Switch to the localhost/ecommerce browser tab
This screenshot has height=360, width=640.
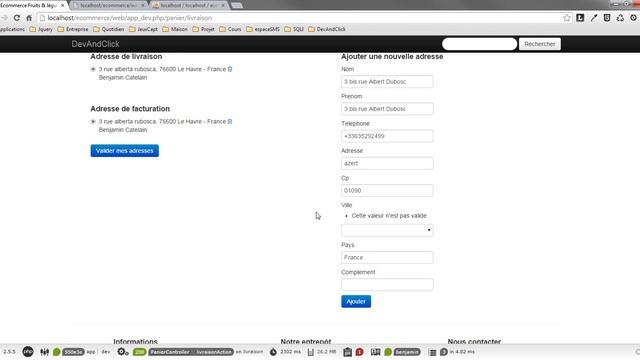tap(109, 5)
